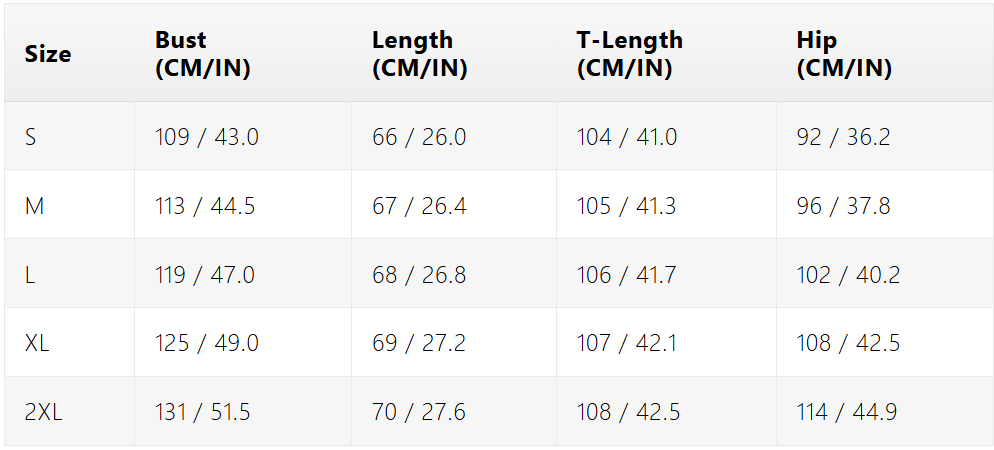The height and width of the screenshot is (450, 994).
Task: Click bust value 109 / 43.0
Action: [x=207, y=137]
